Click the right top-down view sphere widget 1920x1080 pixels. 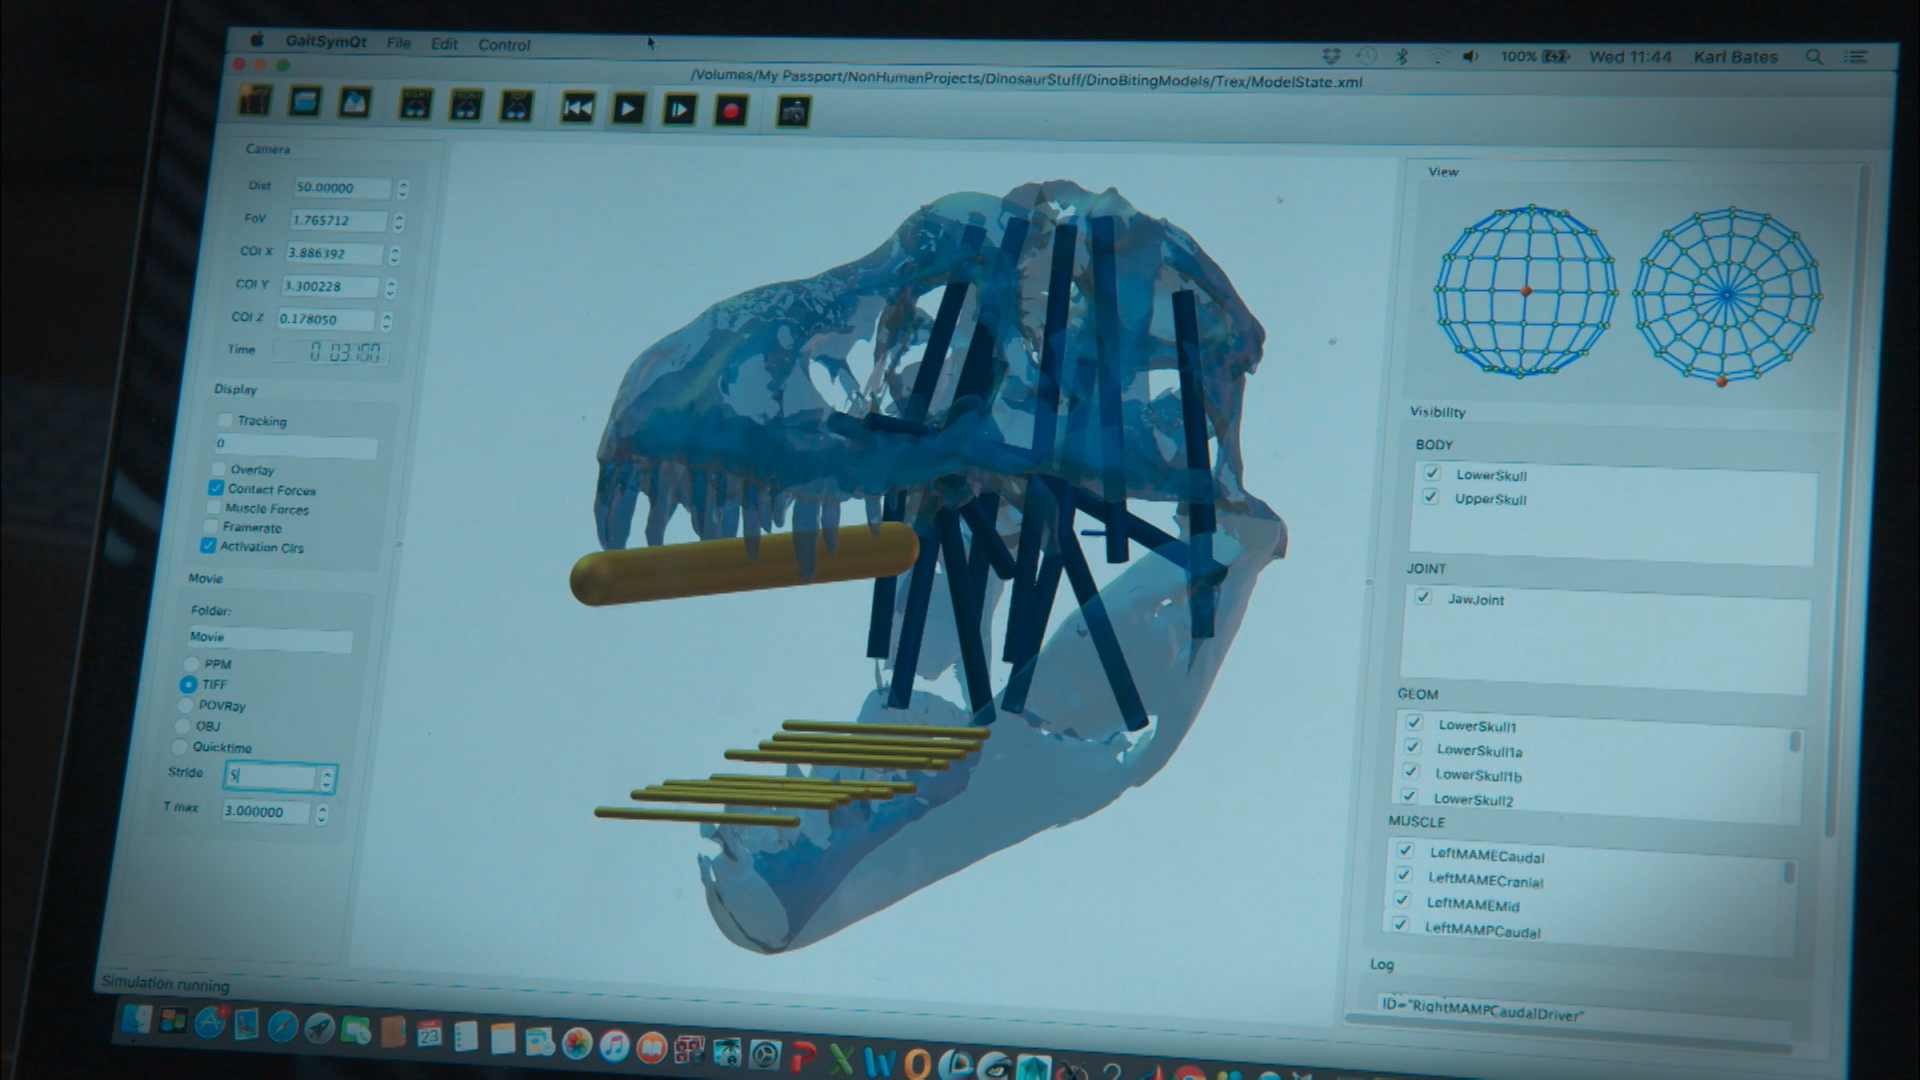[1727, 295]
